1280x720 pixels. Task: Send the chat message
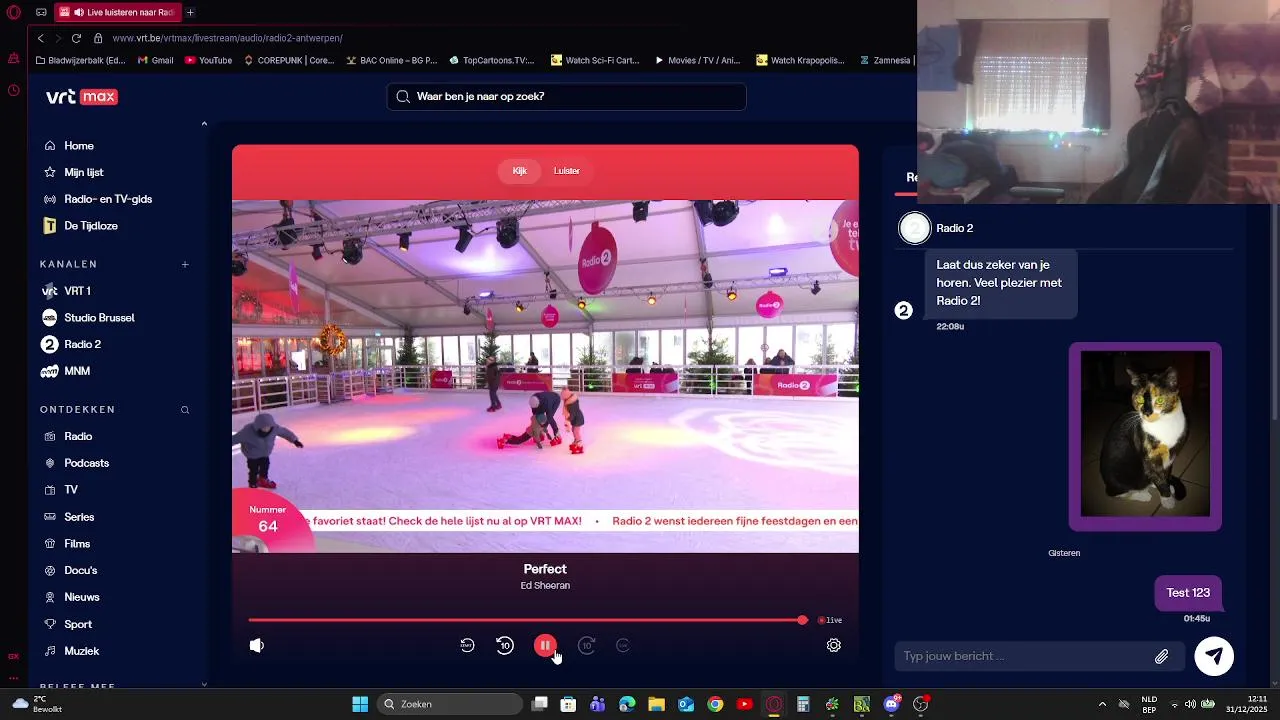[1214, 656]
